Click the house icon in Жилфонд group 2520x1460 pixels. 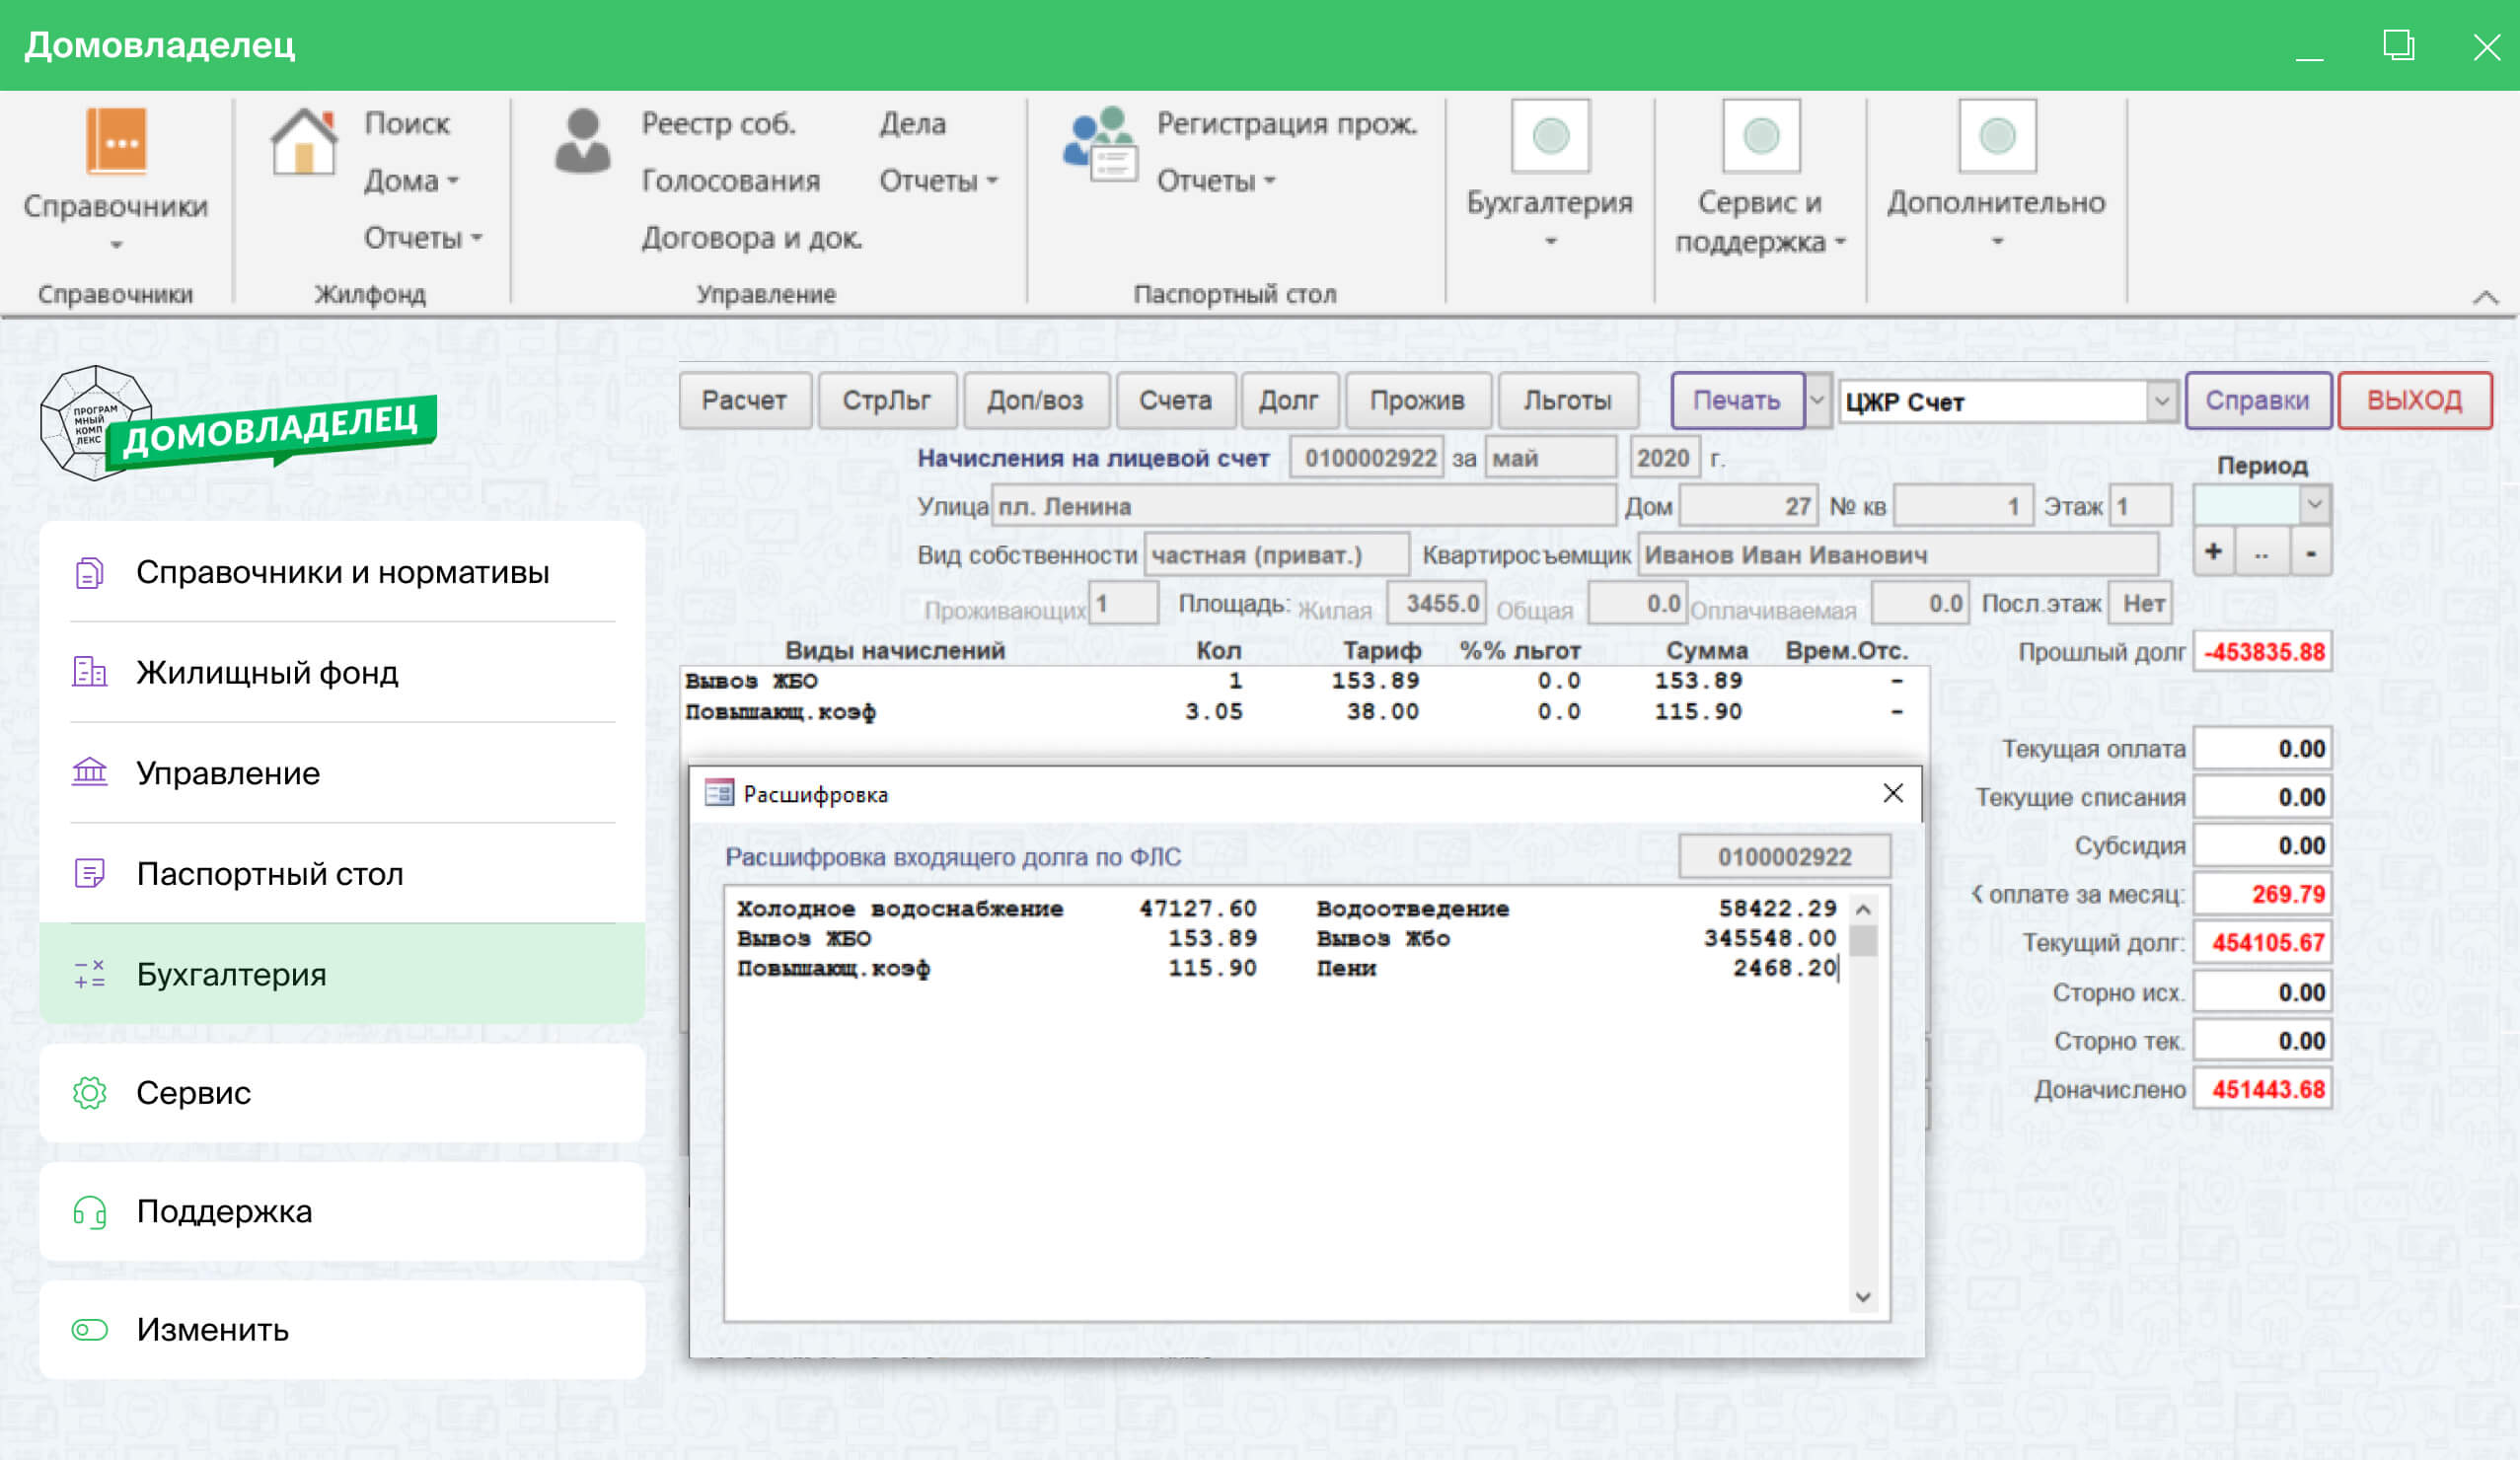click(304, 142)
